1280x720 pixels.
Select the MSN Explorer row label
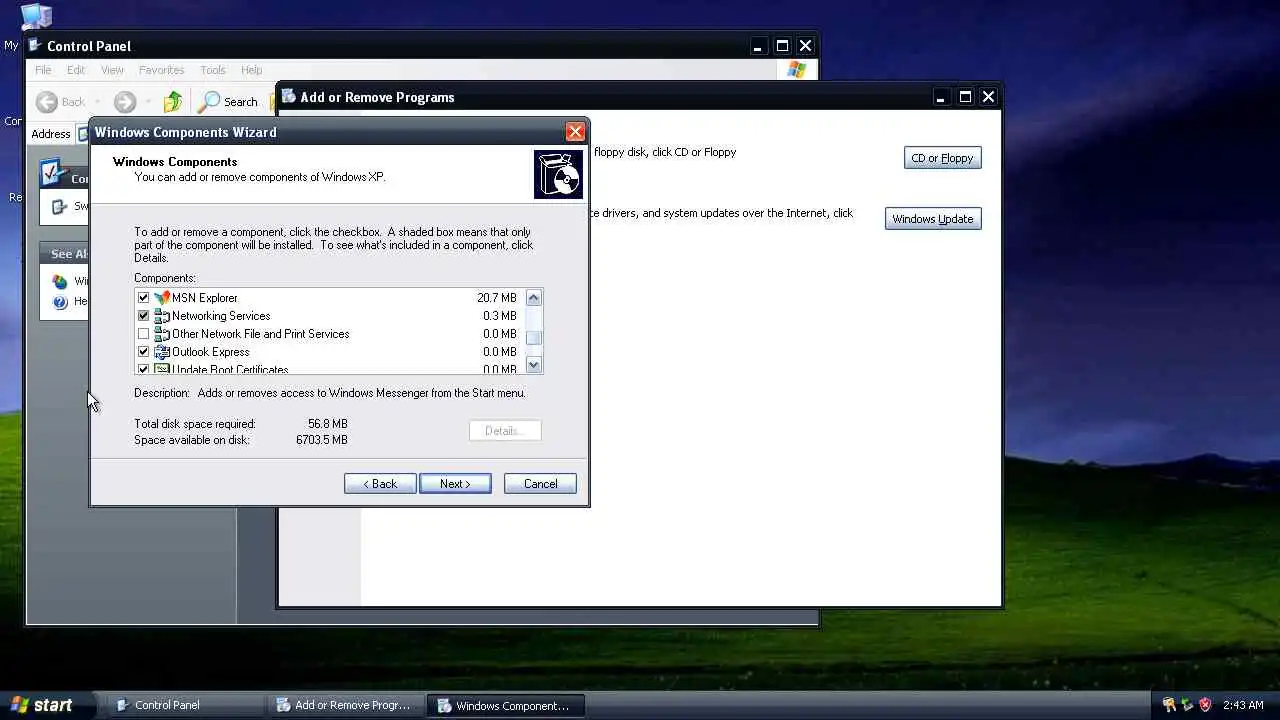click(x=205, y=298)
